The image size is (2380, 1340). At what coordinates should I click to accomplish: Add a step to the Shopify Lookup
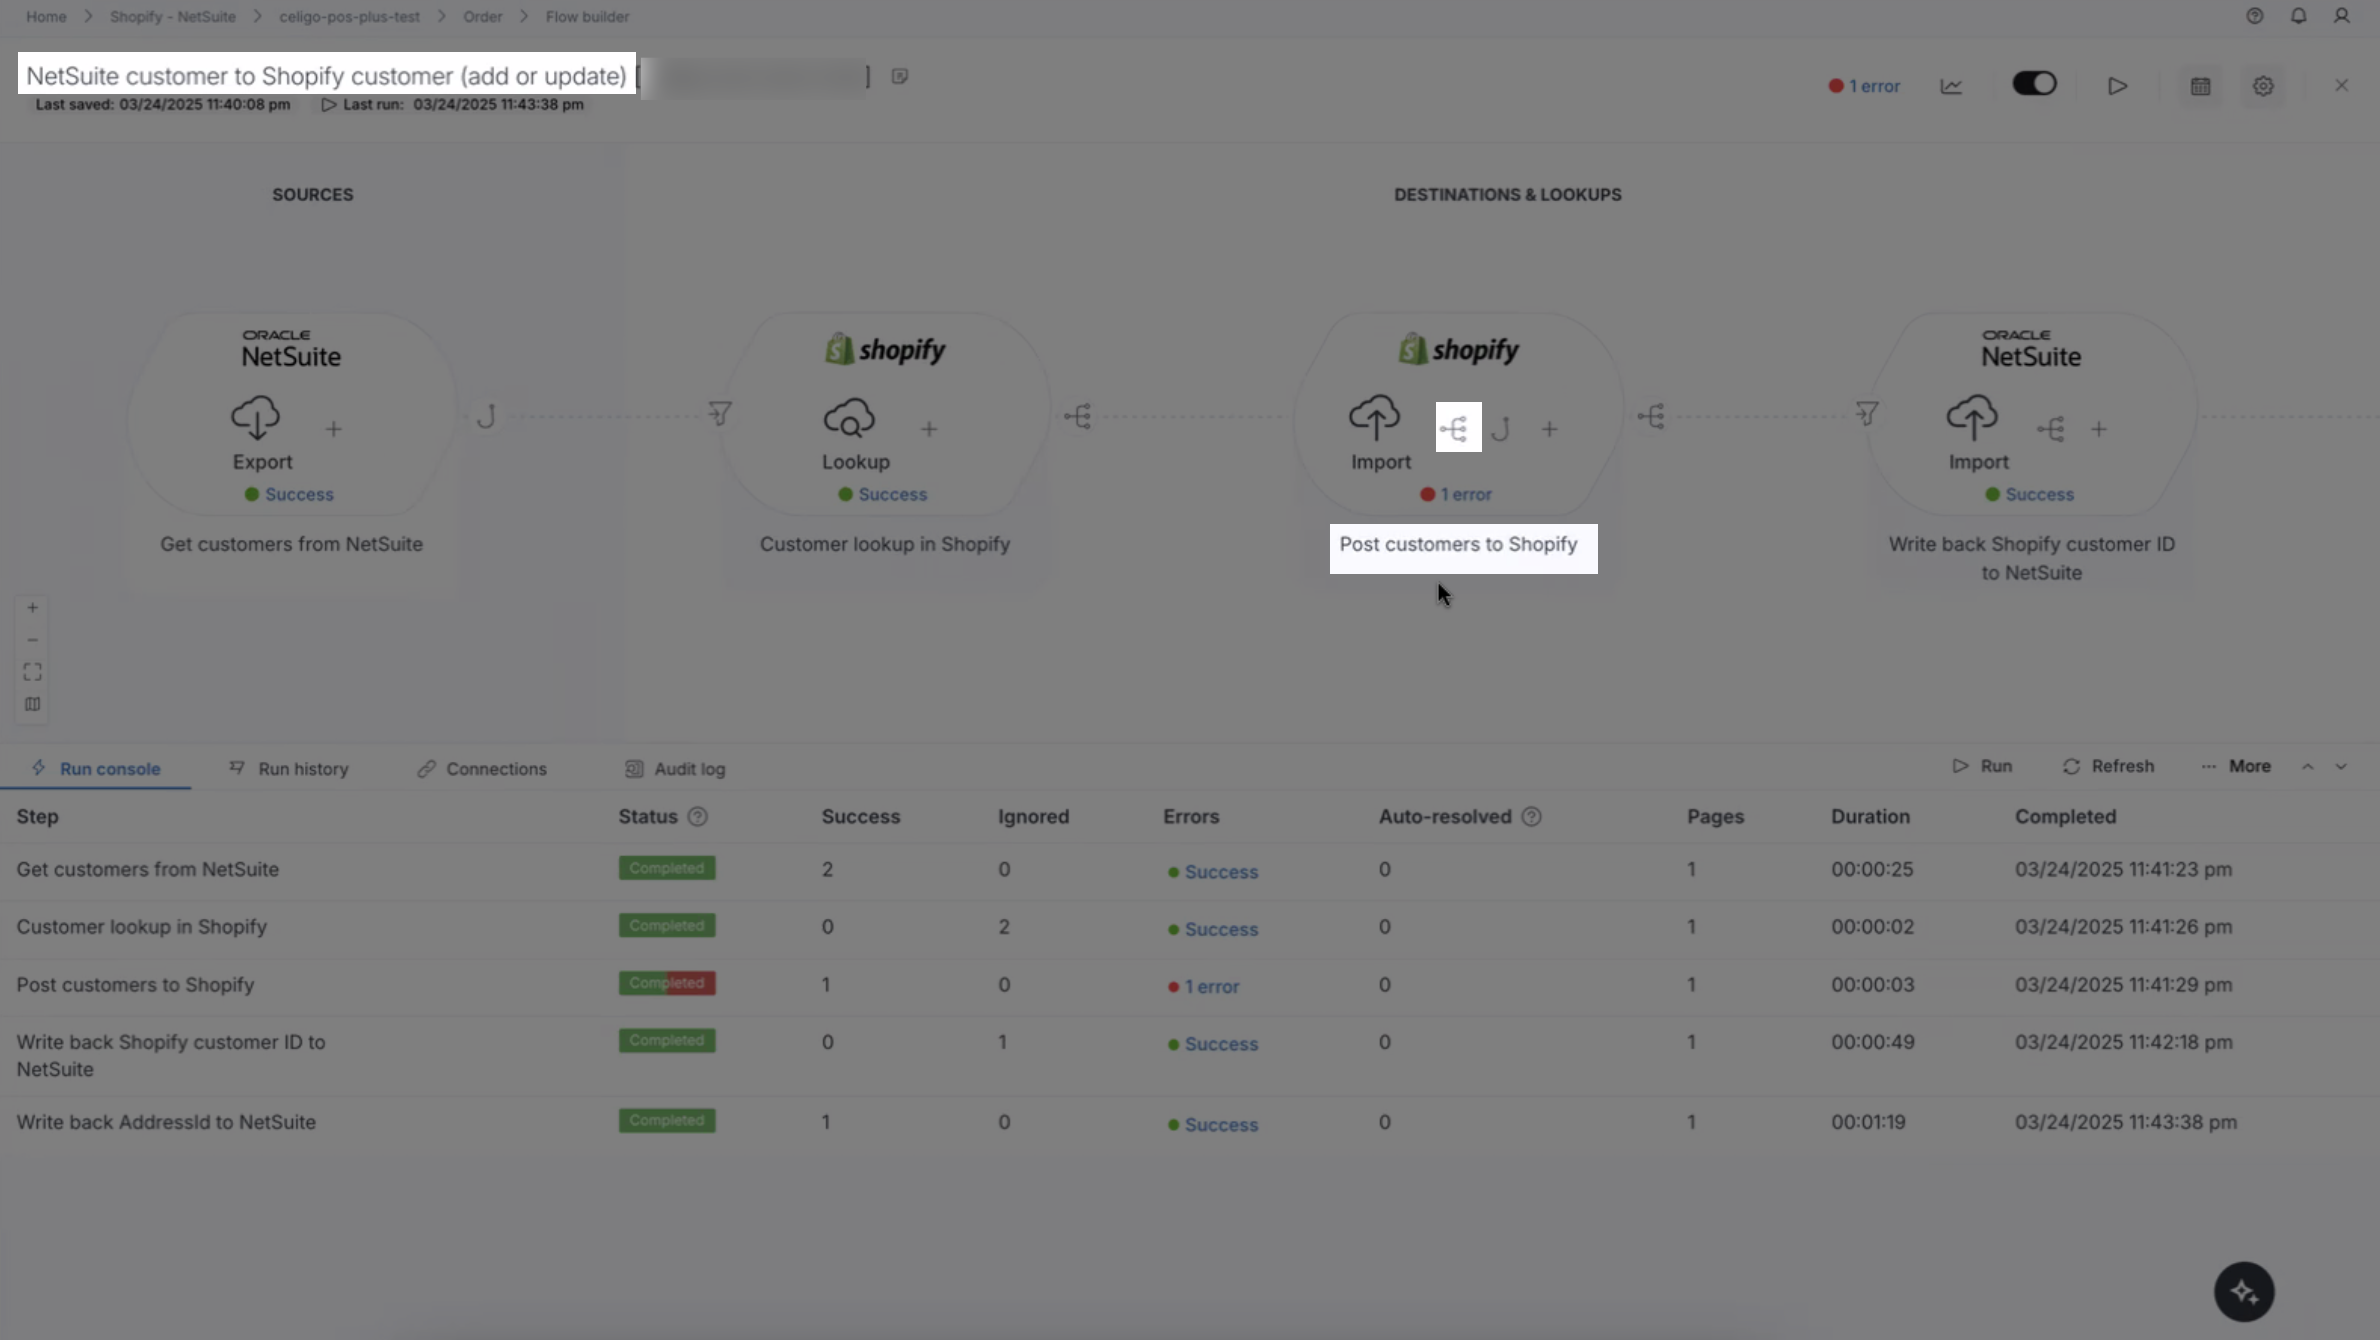pyautogui.click(x=929, y=429)
